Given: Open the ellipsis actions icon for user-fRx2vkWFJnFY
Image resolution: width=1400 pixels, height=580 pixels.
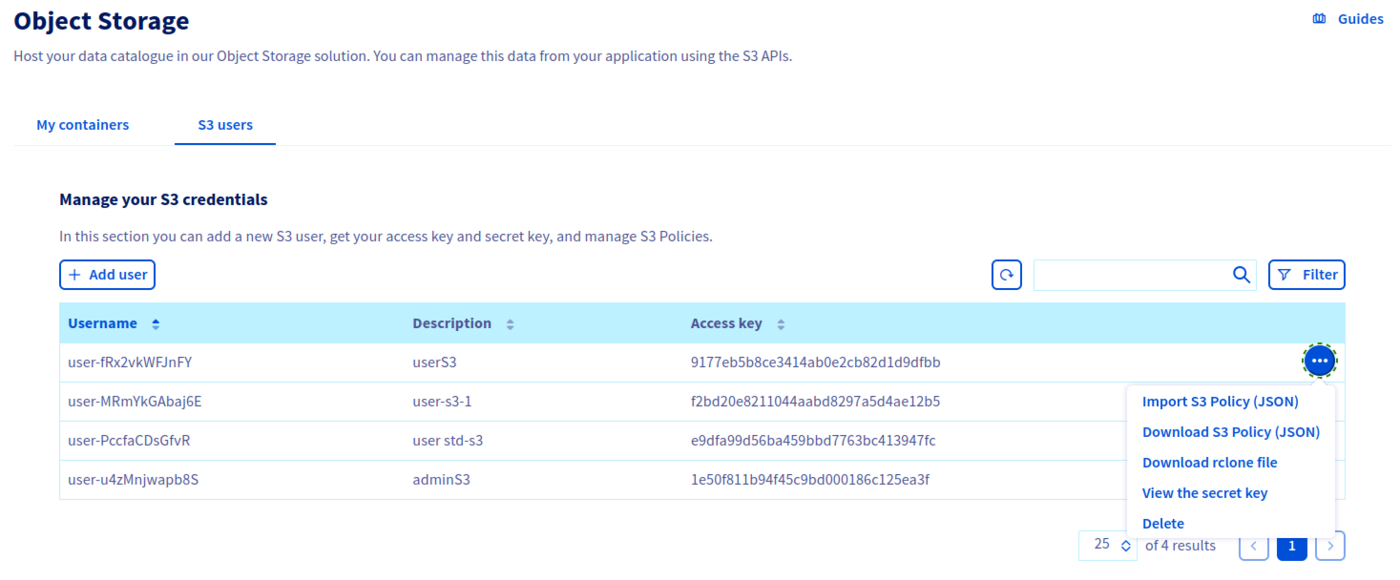Looking at the screenshot, I should pos(1319,360).
